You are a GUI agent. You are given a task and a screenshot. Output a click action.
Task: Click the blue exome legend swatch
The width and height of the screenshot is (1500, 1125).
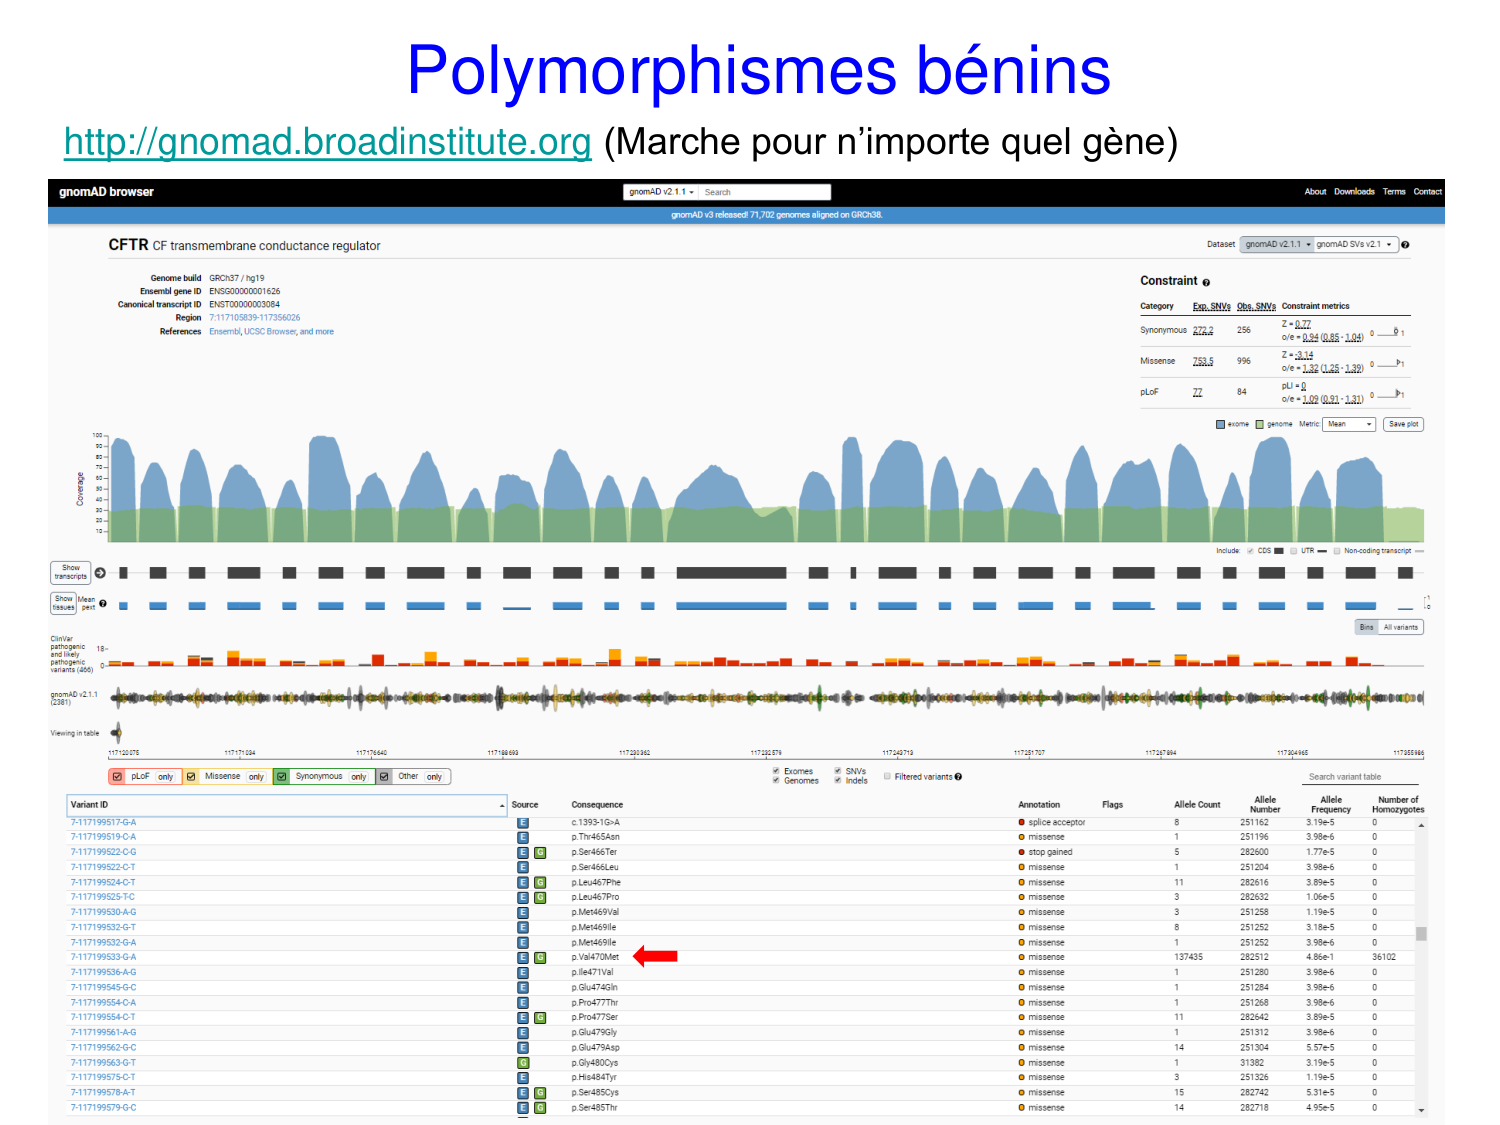click(1220, 425)
